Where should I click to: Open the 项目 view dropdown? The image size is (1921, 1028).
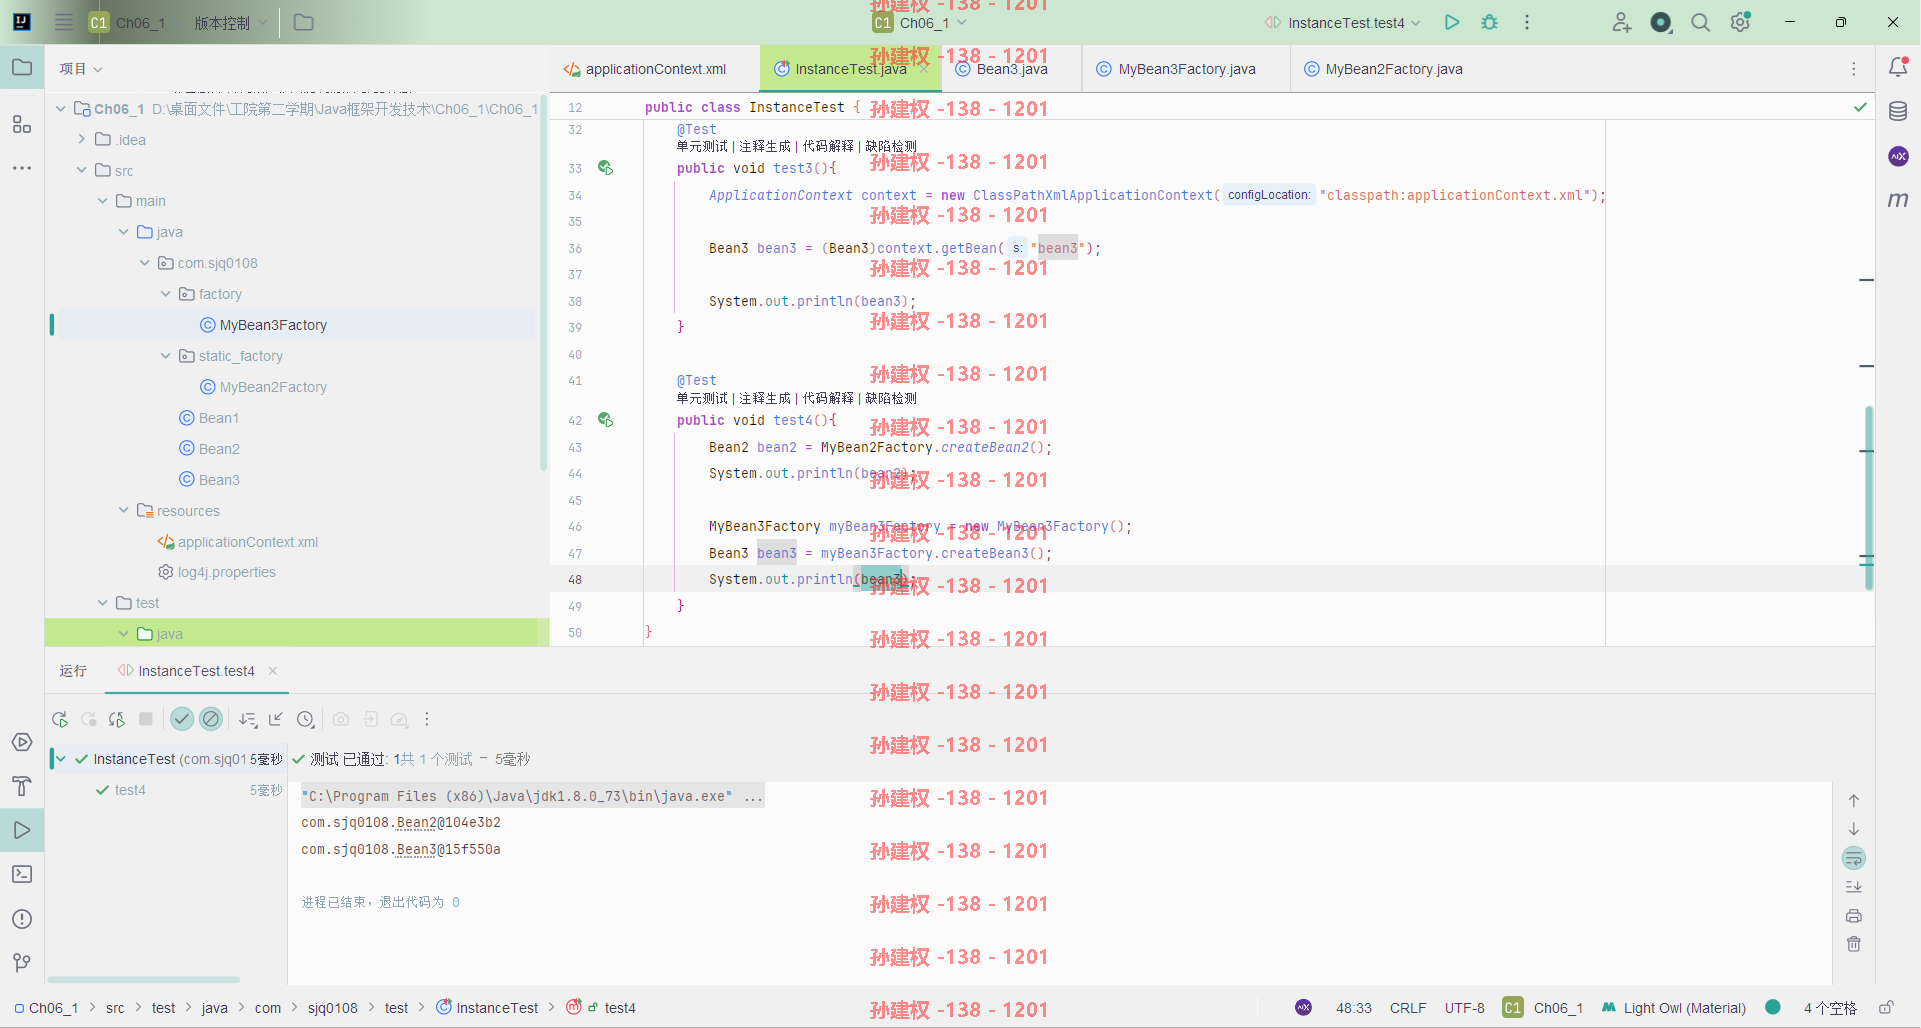pyautogui.click(x=81, y=68)
